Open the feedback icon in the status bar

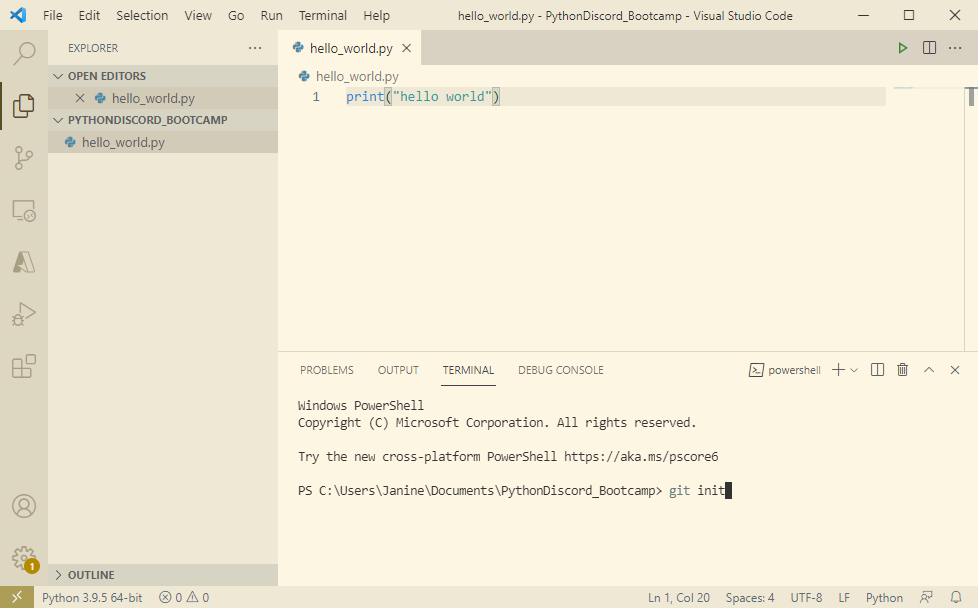[x=927, y=597]
